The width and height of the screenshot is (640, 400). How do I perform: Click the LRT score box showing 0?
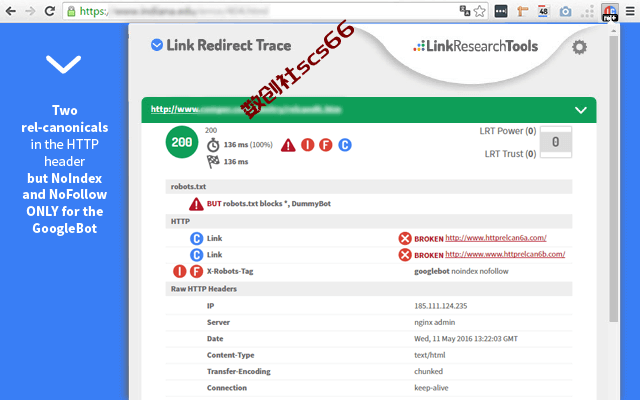tap(556, 142)
